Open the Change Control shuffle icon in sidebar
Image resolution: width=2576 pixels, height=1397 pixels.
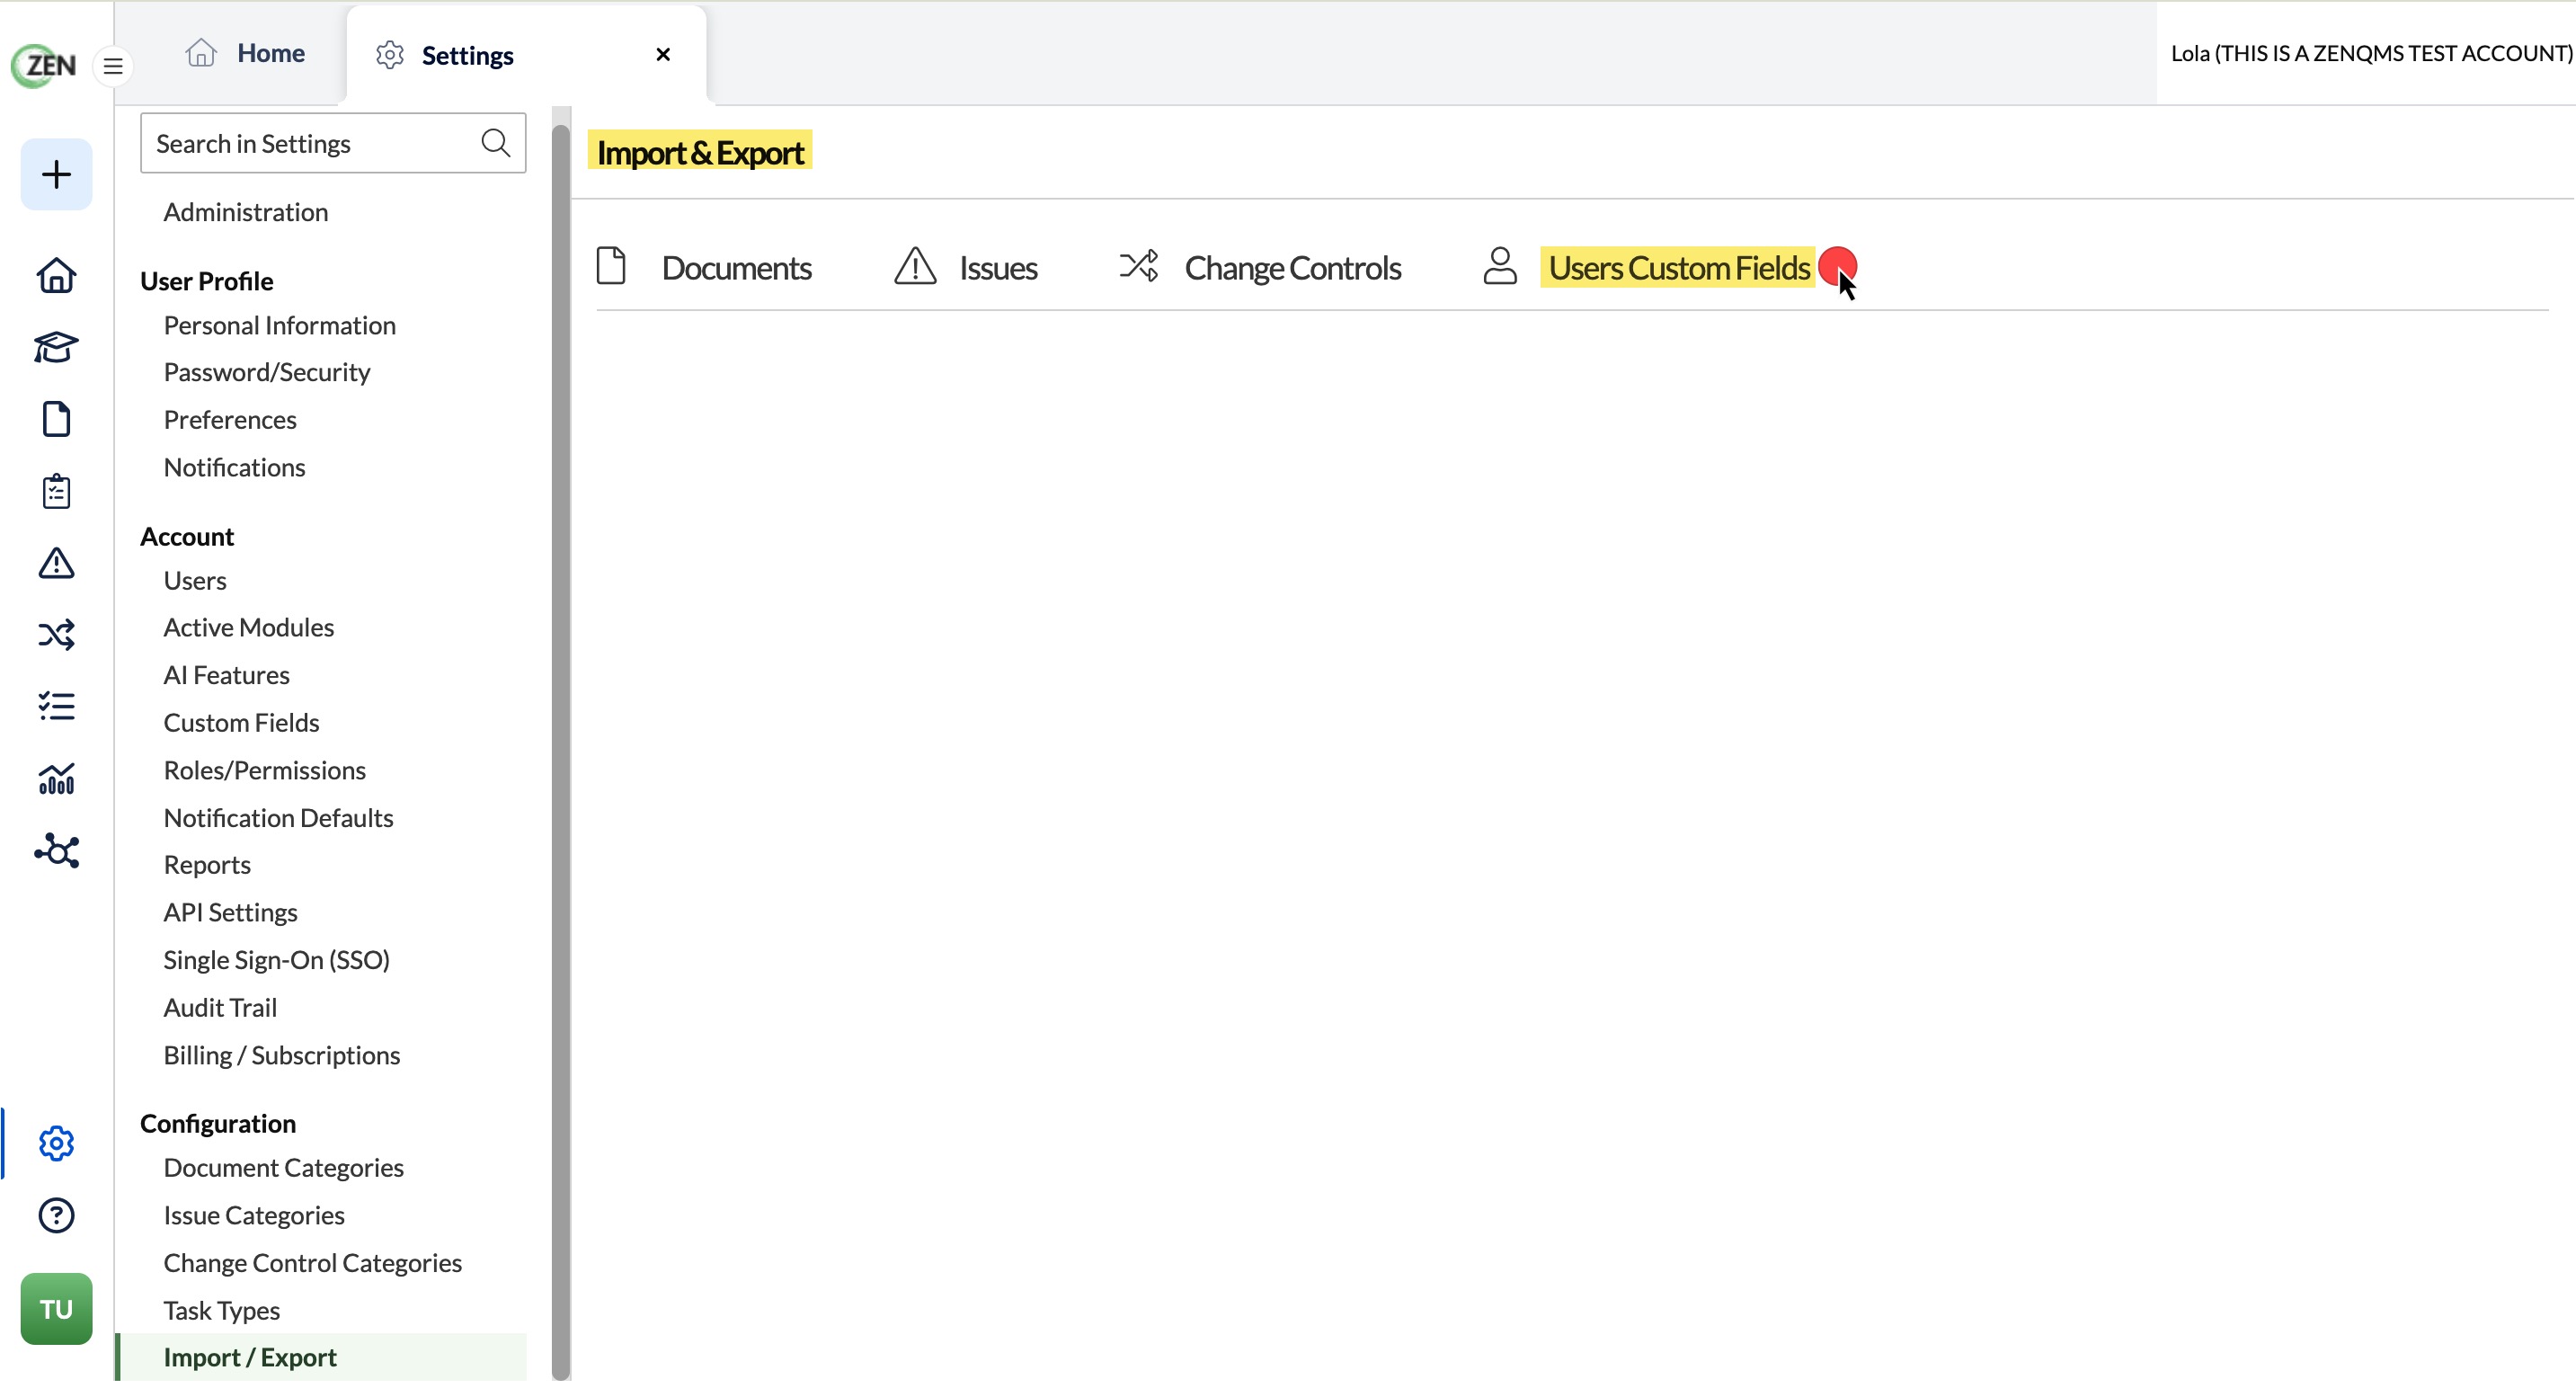(56, 636)
